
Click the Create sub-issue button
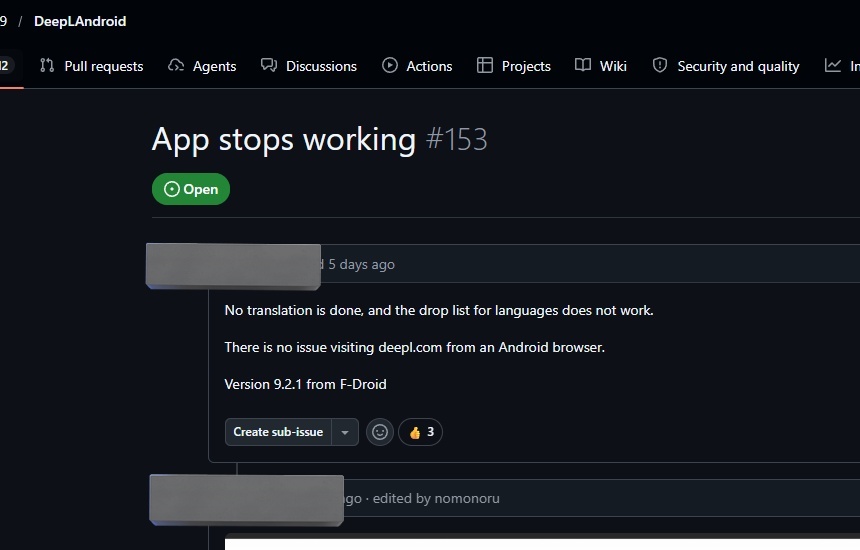[278, 432]
